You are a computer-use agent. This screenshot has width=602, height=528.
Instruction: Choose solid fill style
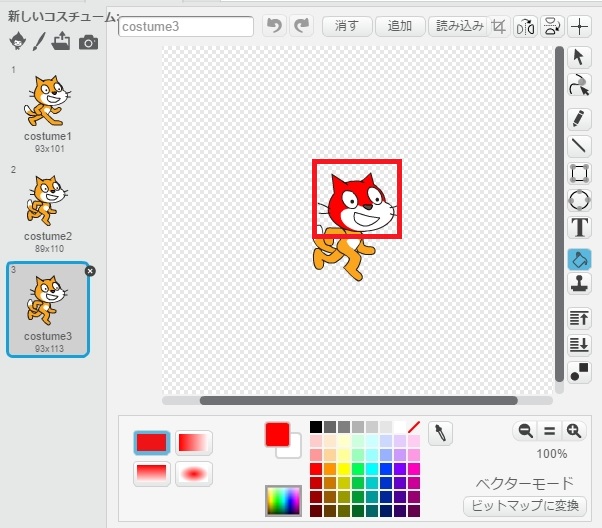click(152, 442)
